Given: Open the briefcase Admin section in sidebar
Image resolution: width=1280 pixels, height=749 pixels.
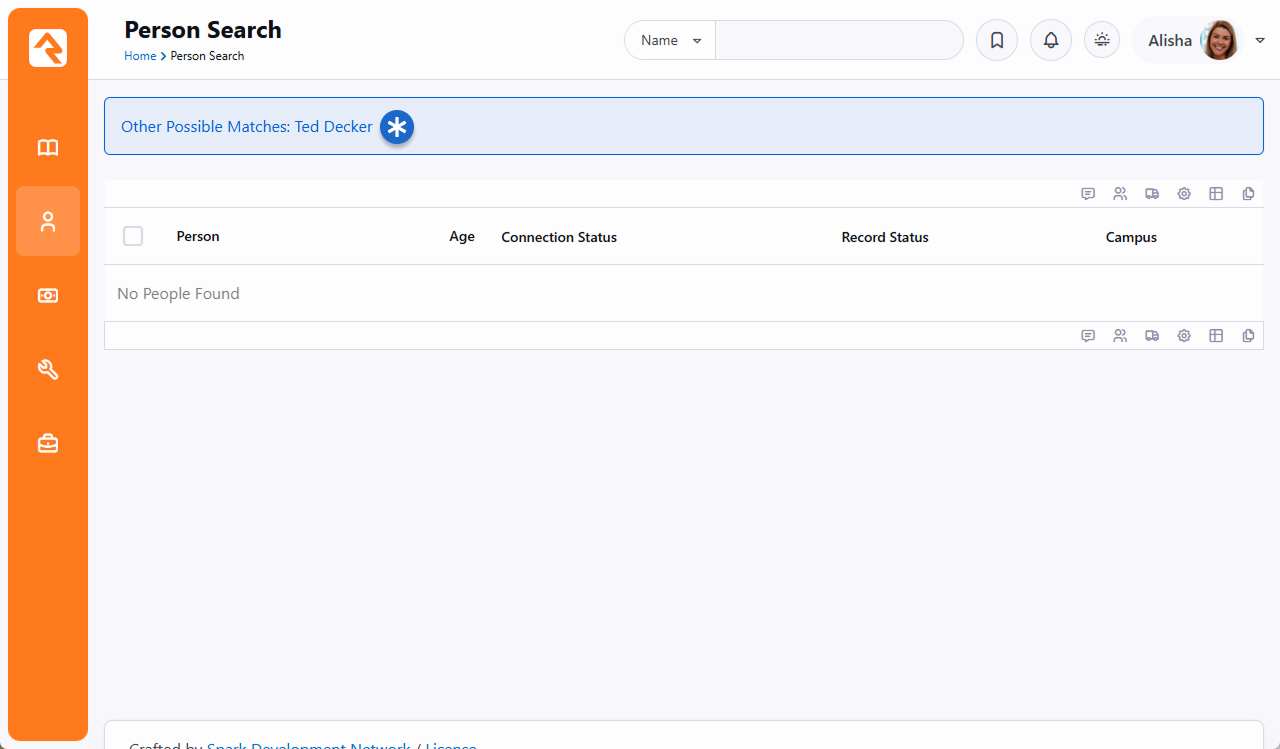Looking at the screenshot, I should point(48,443).
